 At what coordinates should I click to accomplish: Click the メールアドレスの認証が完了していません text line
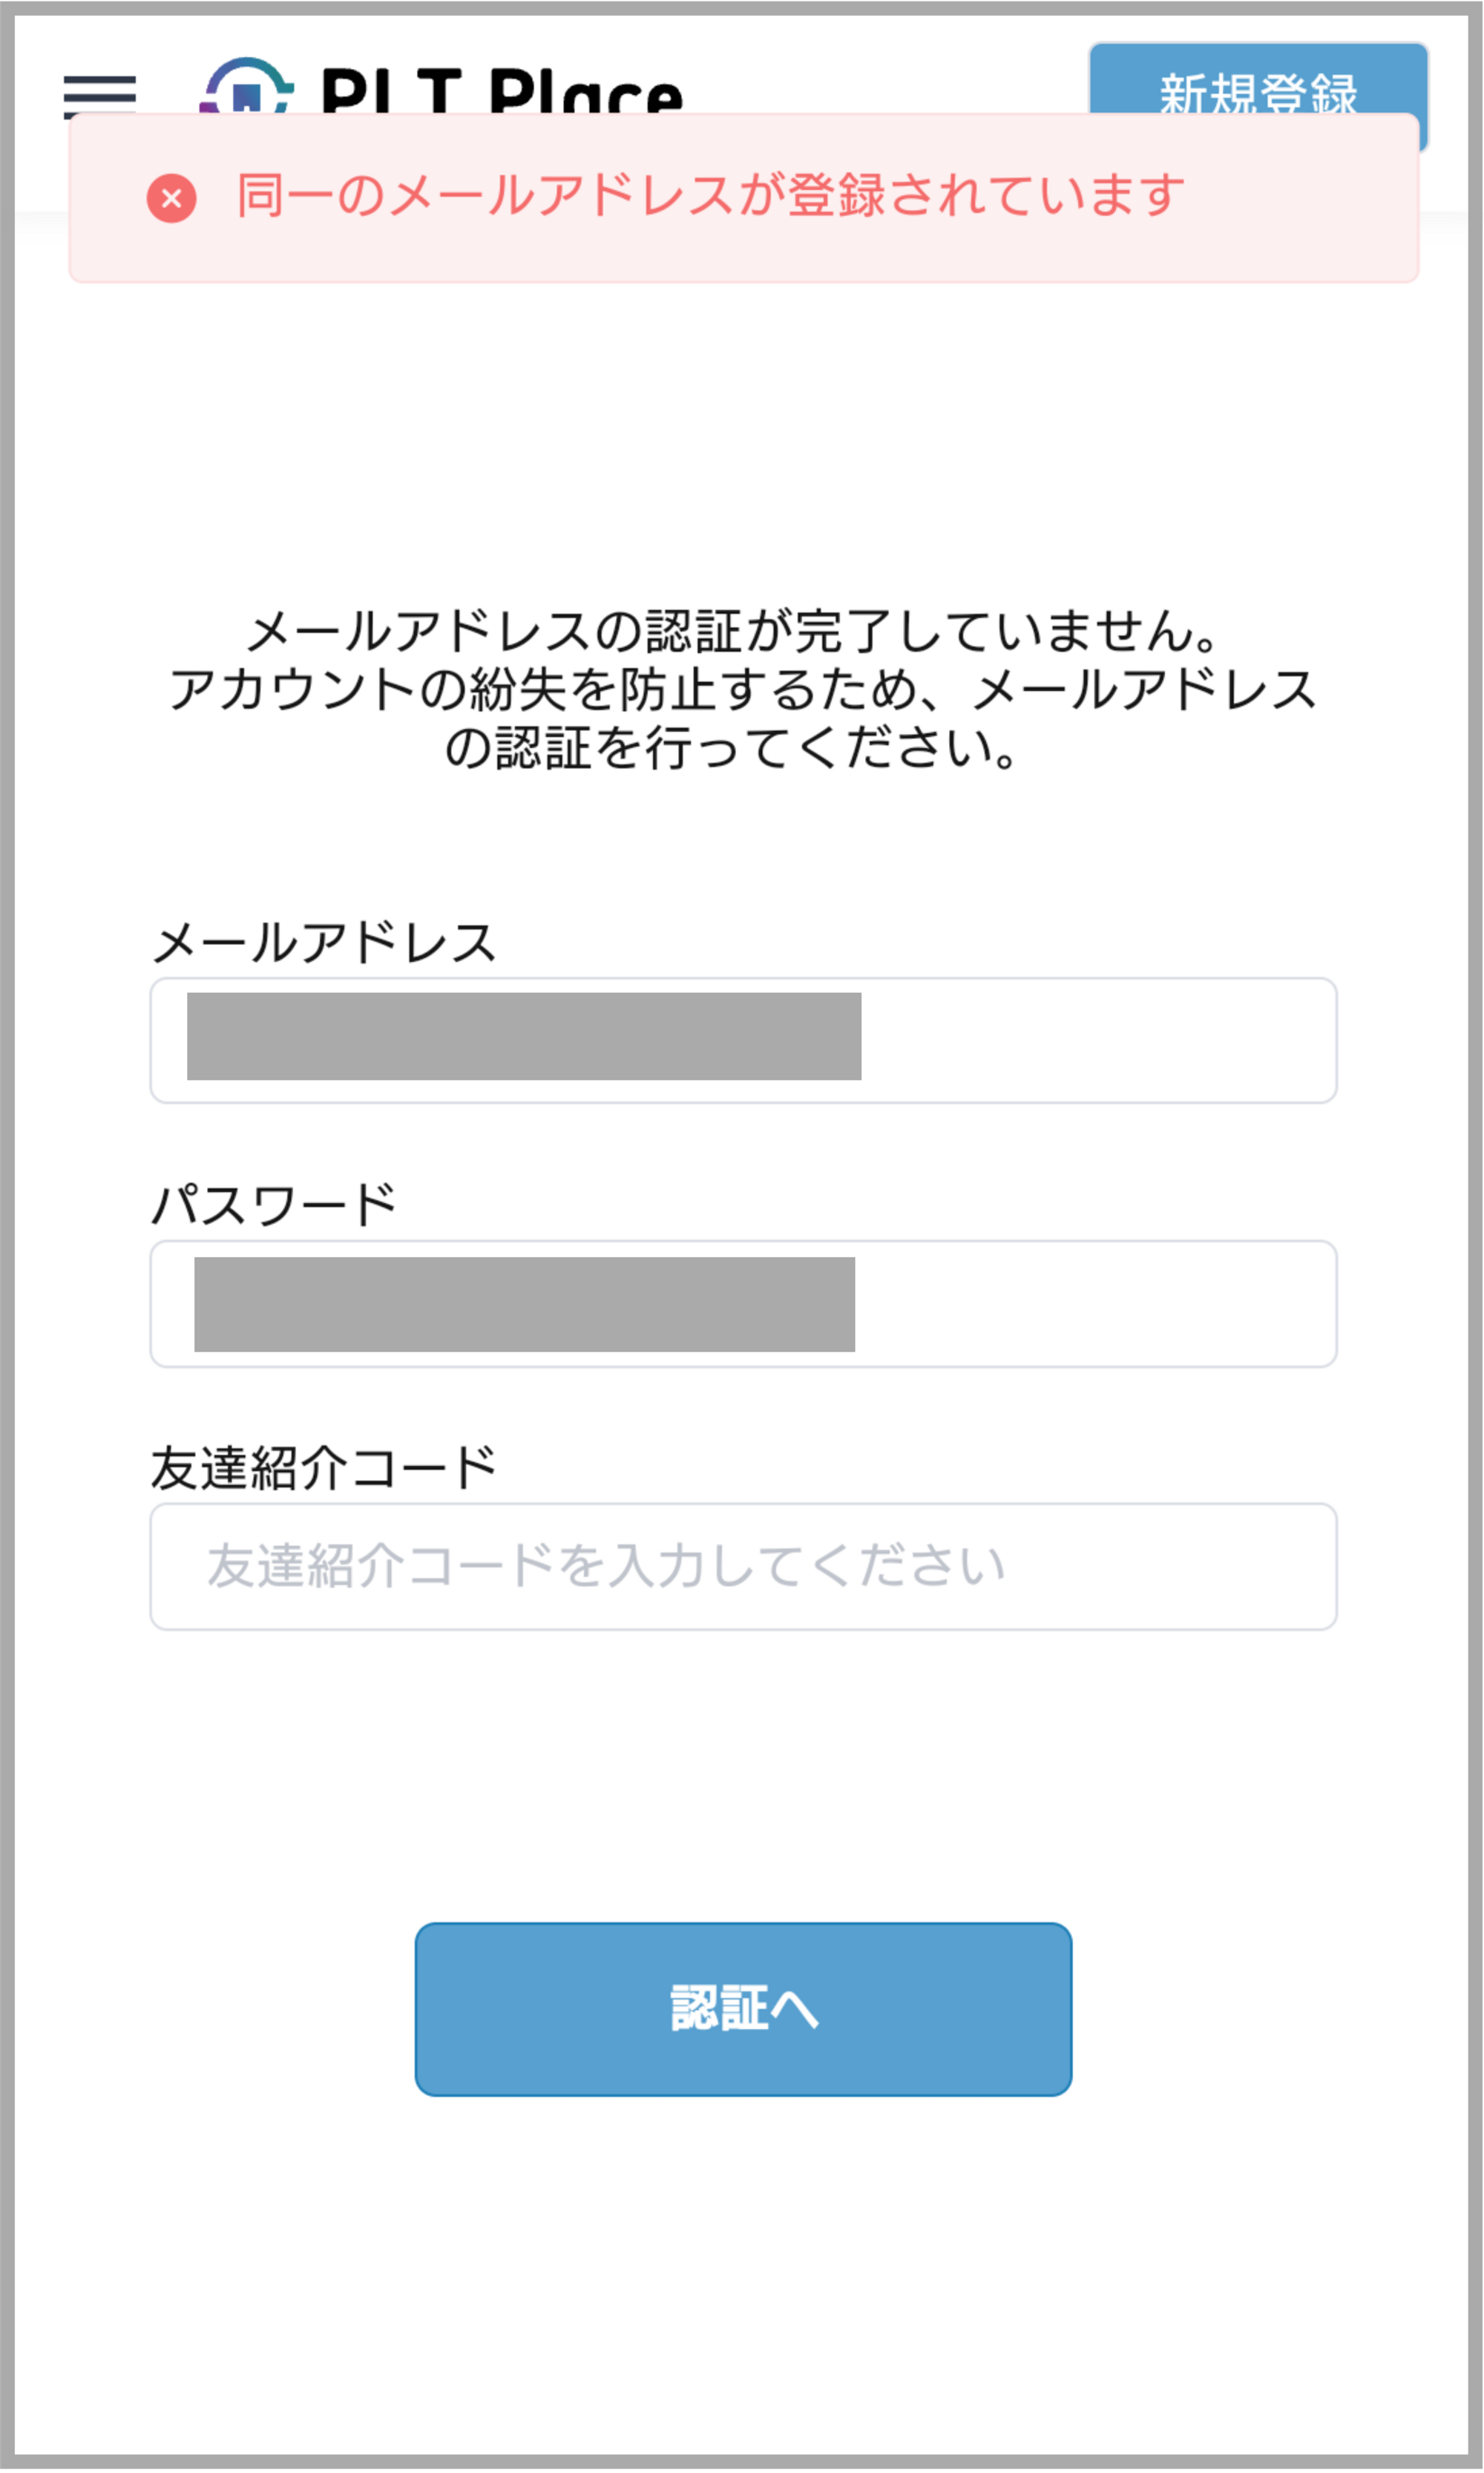click(733, 632)
